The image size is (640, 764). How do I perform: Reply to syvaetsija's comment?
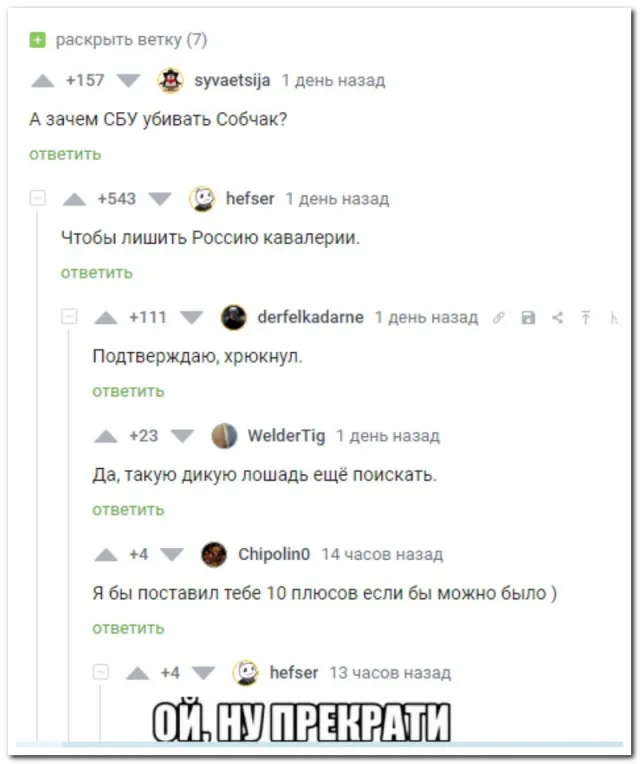coord(65,154)
